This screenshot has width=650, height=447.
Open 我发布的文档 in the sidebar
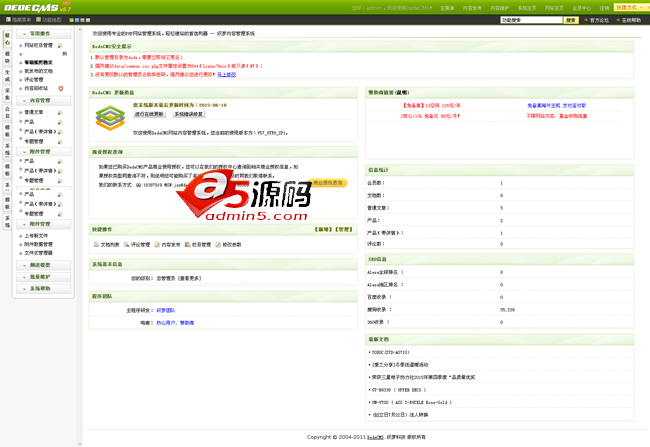tap(39, 71)
